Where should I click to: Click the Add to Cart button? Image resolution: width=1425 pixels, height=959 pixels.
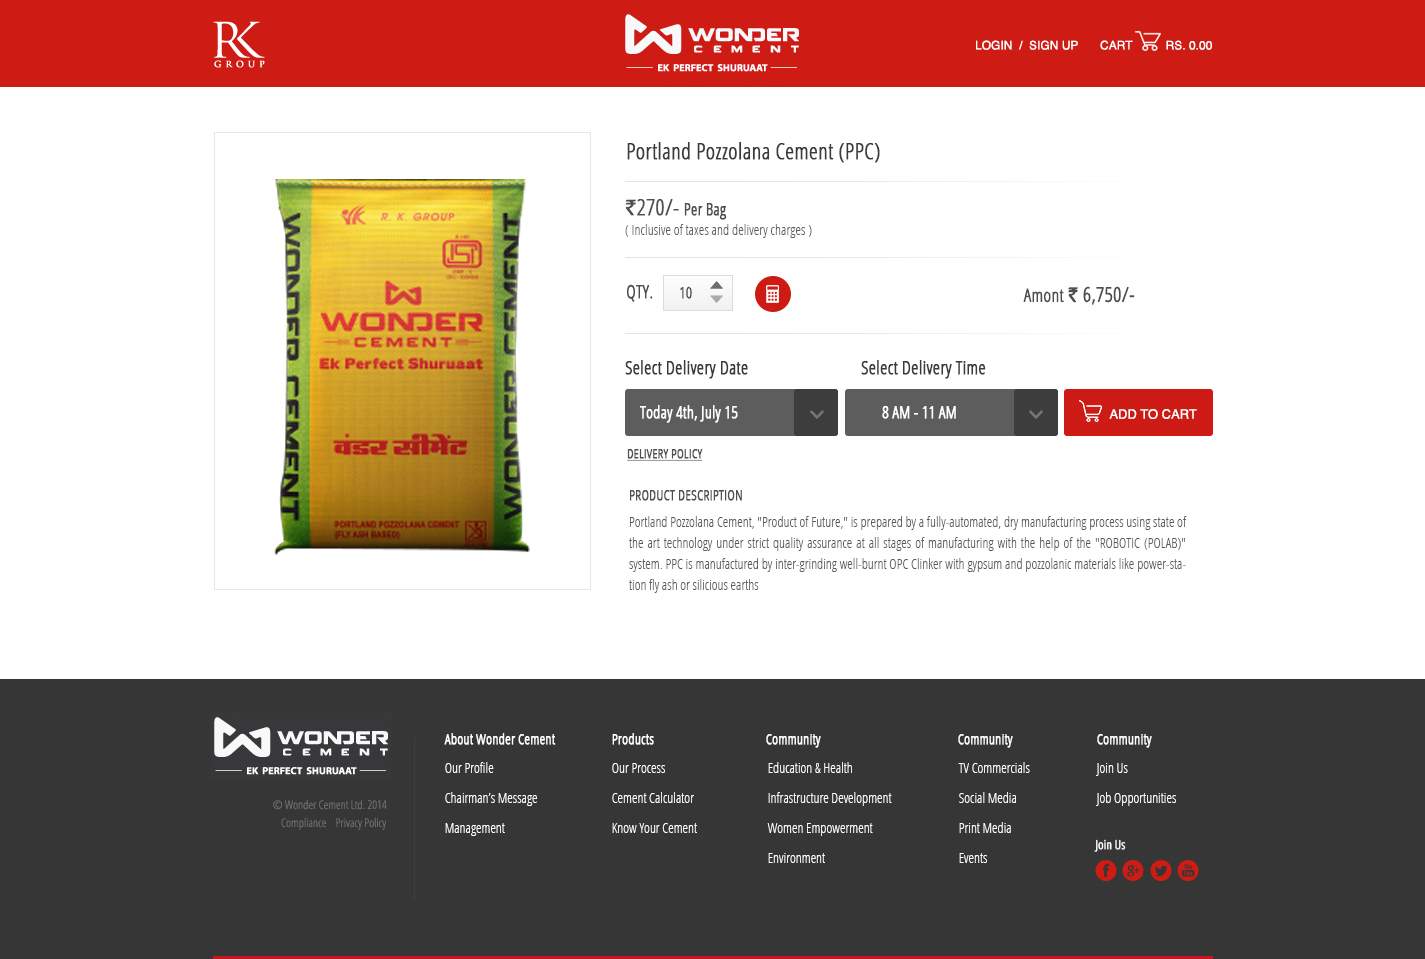tap(1138, 413)
